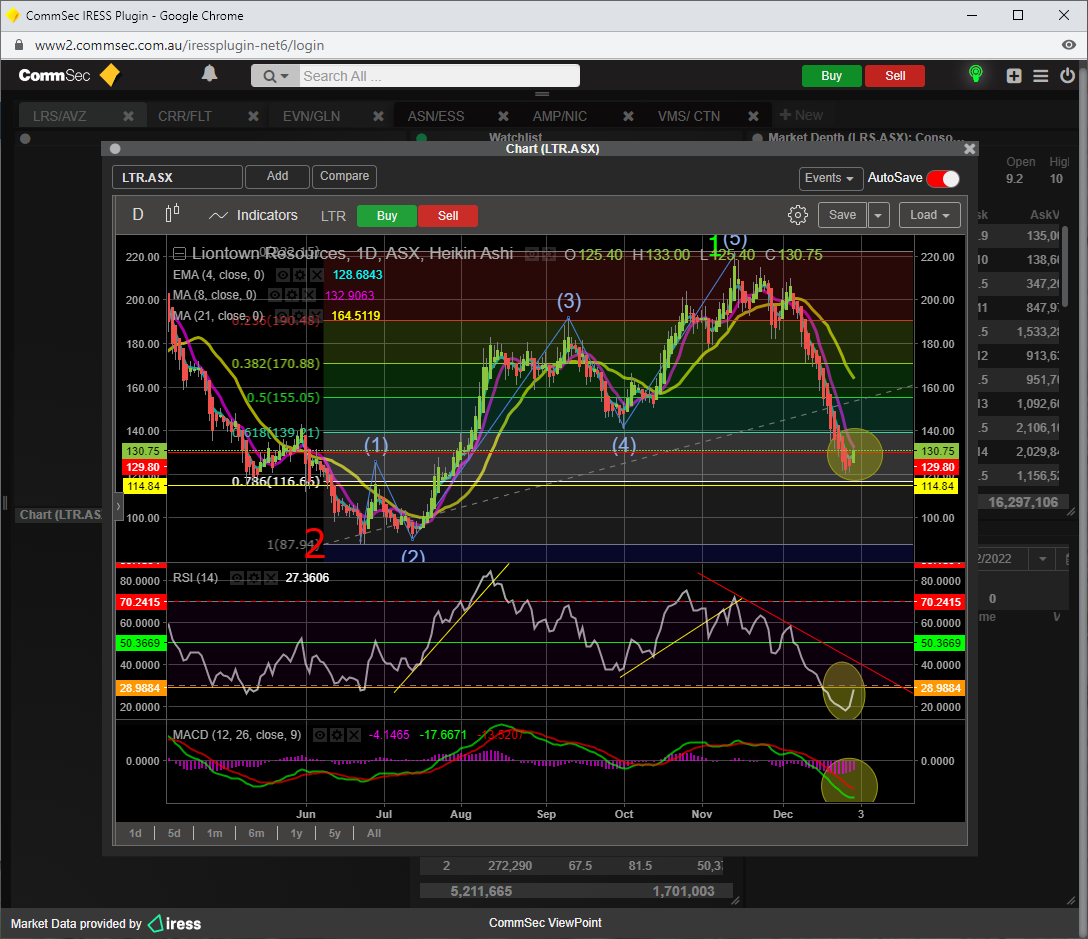Click the red Sell button in chart toolbar
This screenshot has width=1088, height=939.
coord(448,216)
